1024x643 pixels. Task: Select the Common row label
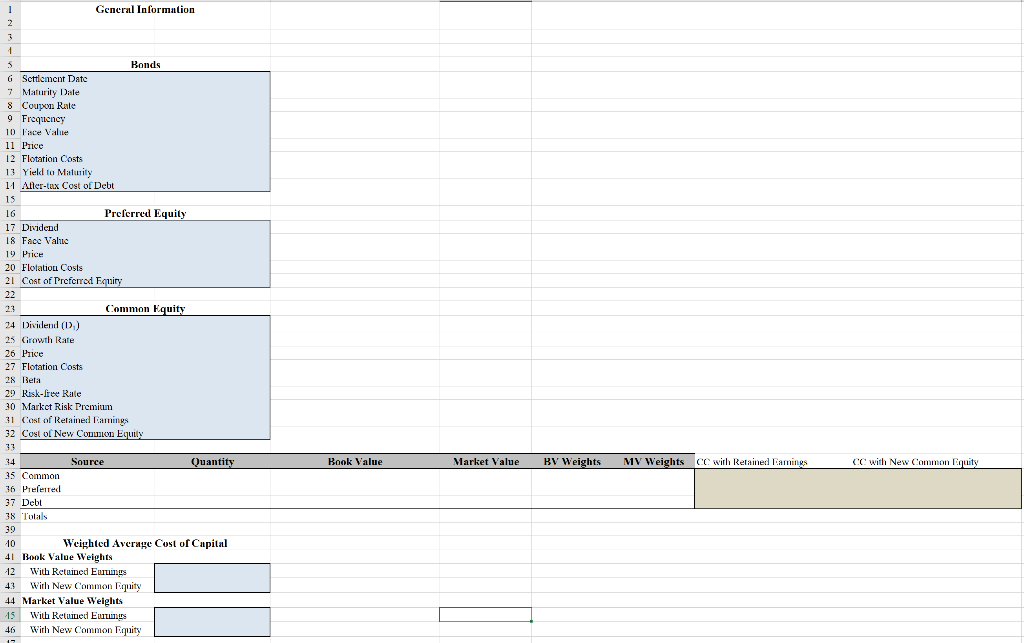coord(88,476)
